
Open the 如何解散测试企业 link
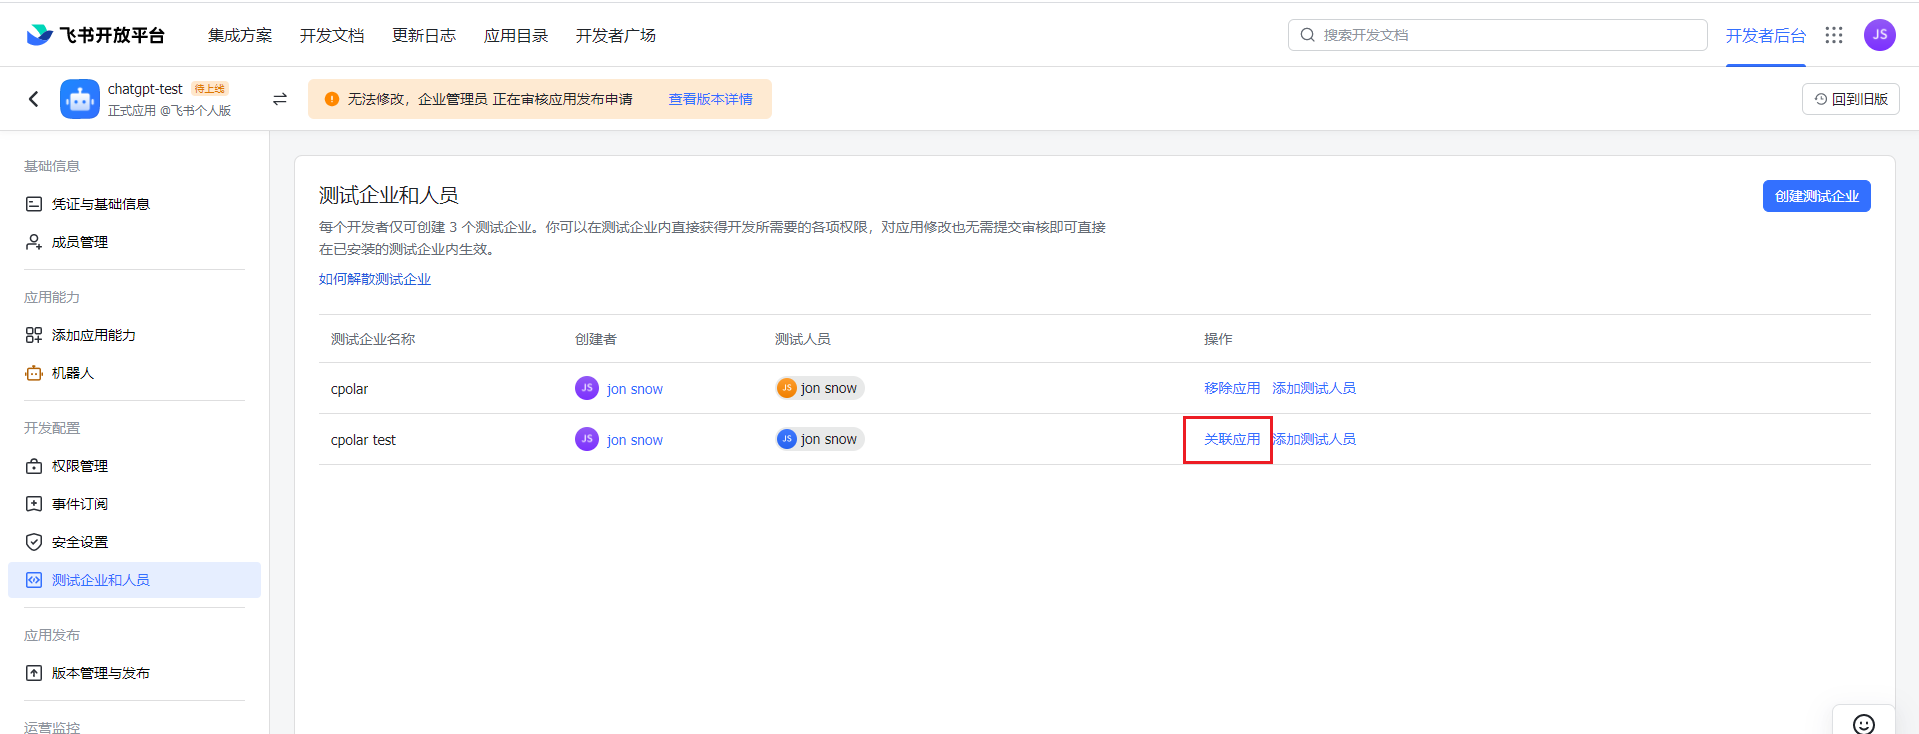pyautogui.click(x=375, y=279)
